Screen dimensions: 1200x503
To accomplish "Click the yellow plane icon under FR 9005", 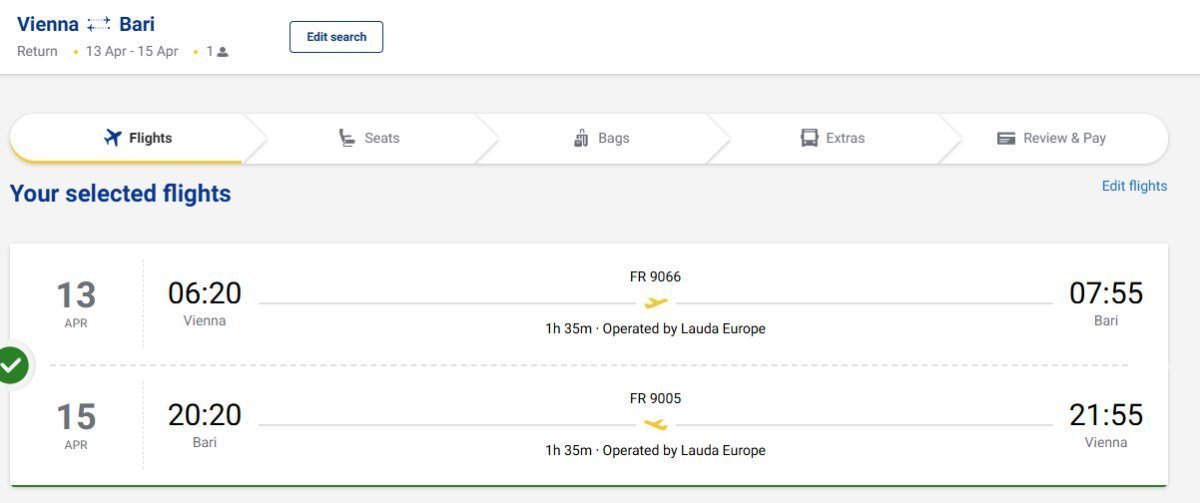I will tap(655, 424).
